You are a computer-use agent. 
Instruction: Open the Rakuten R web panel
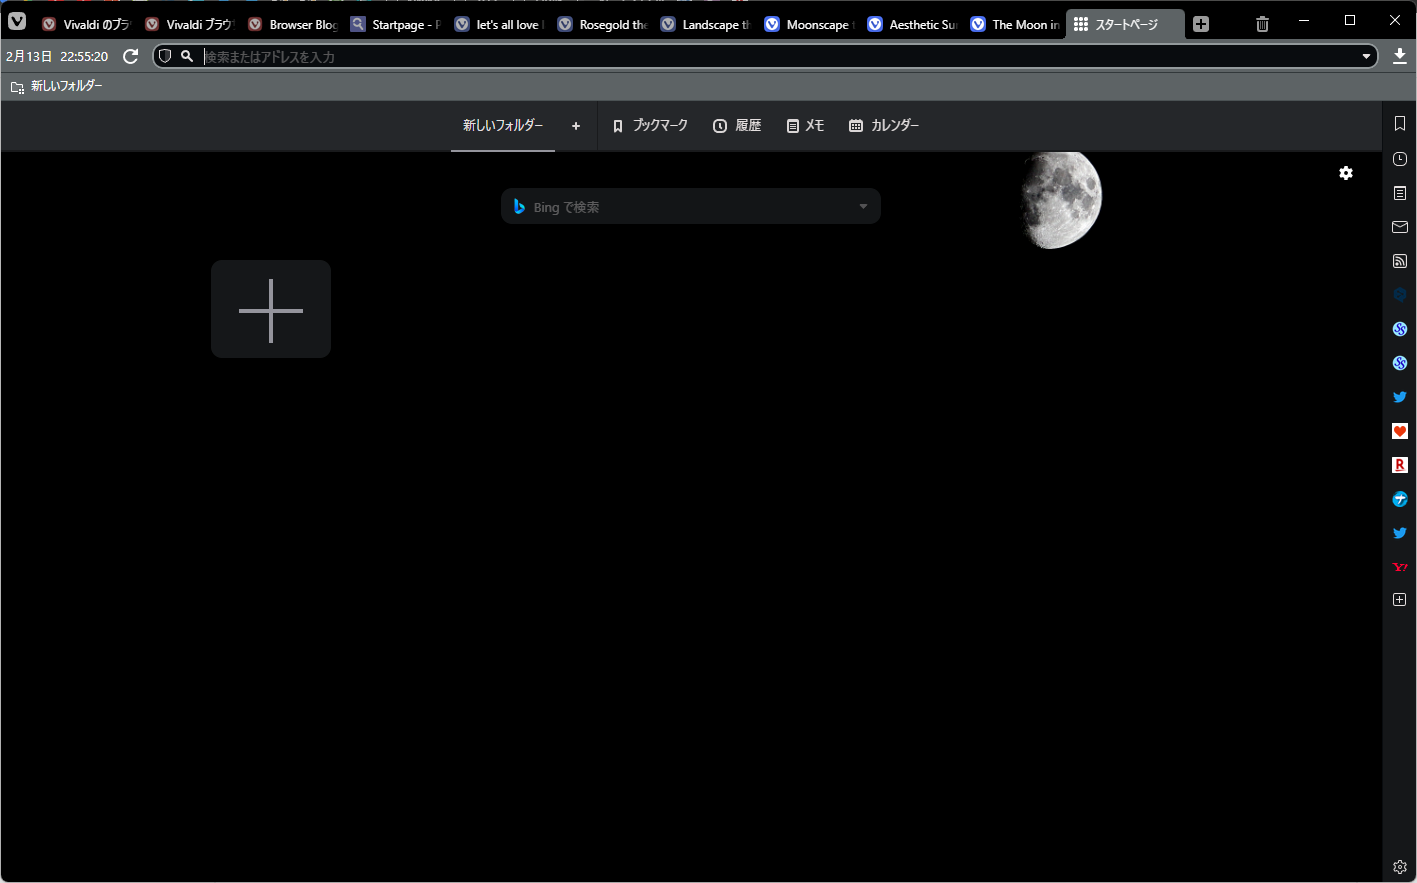(1400, 465)
